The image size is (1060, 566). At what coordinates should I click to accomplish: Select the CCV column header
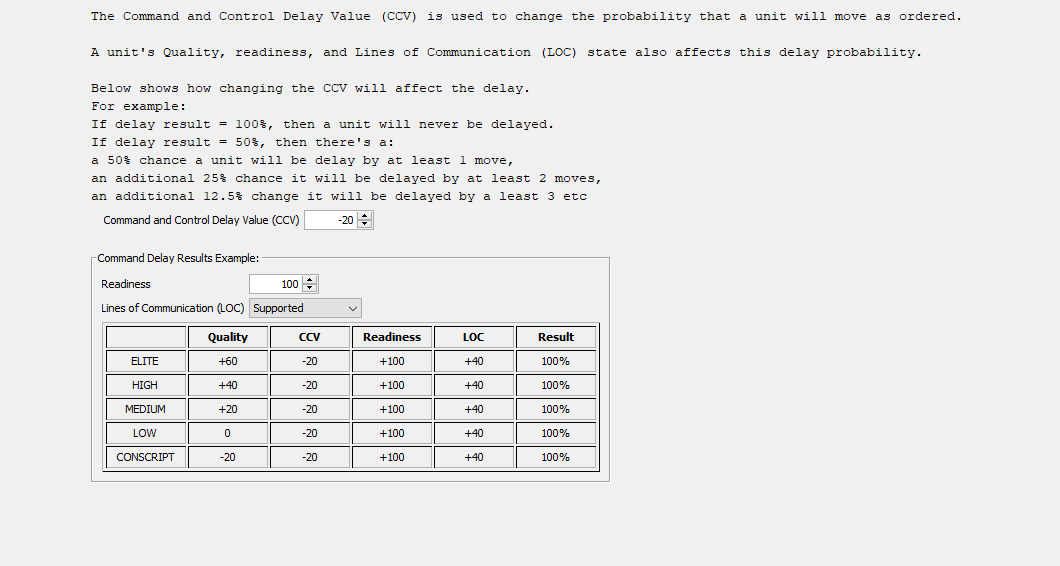pos(310,337)
